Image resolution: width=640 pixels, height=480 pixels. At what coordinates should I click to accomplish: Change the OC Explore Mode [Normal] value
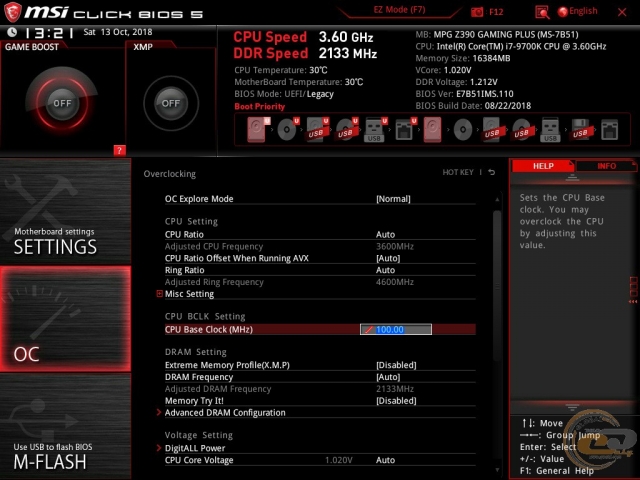pyautogui.click(x=393, y=199)
